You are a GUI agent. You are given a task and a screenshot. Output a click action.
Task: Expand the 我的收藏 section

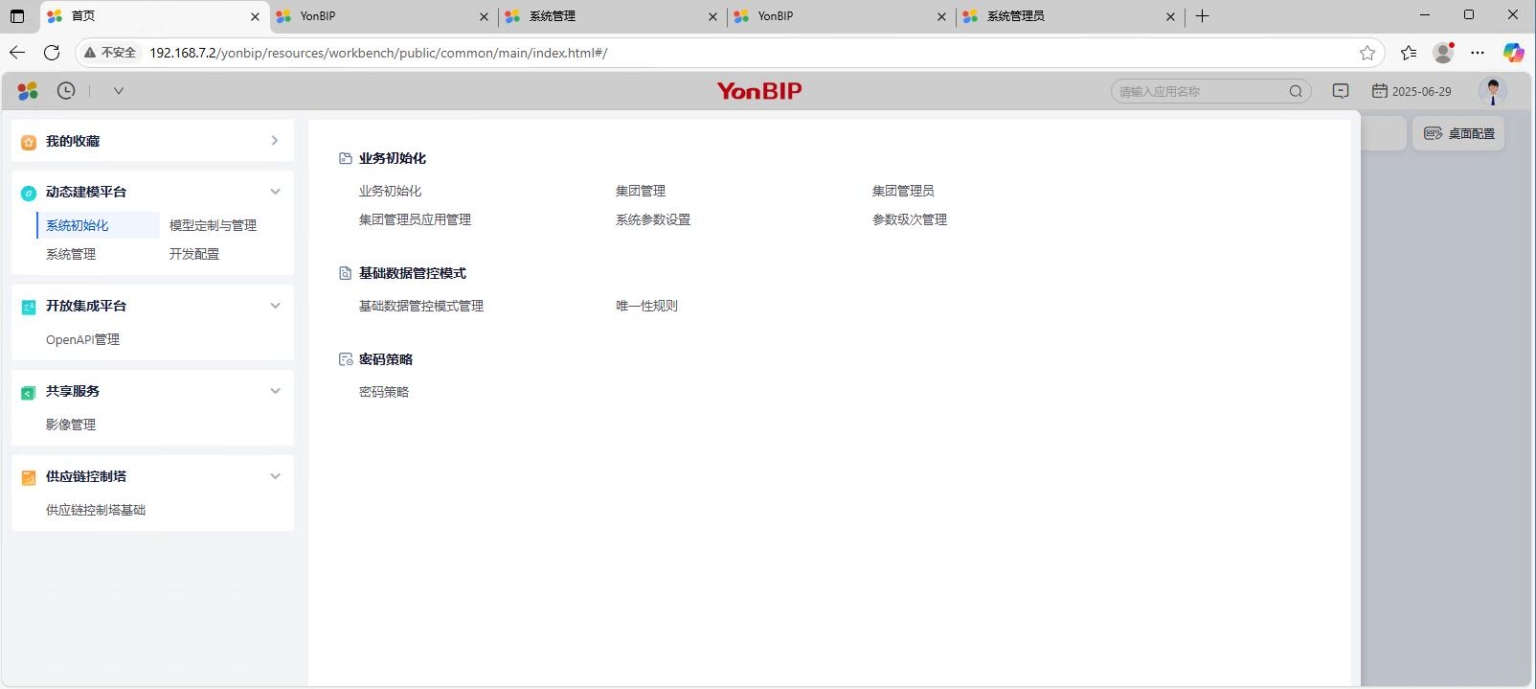coord(275,141)
